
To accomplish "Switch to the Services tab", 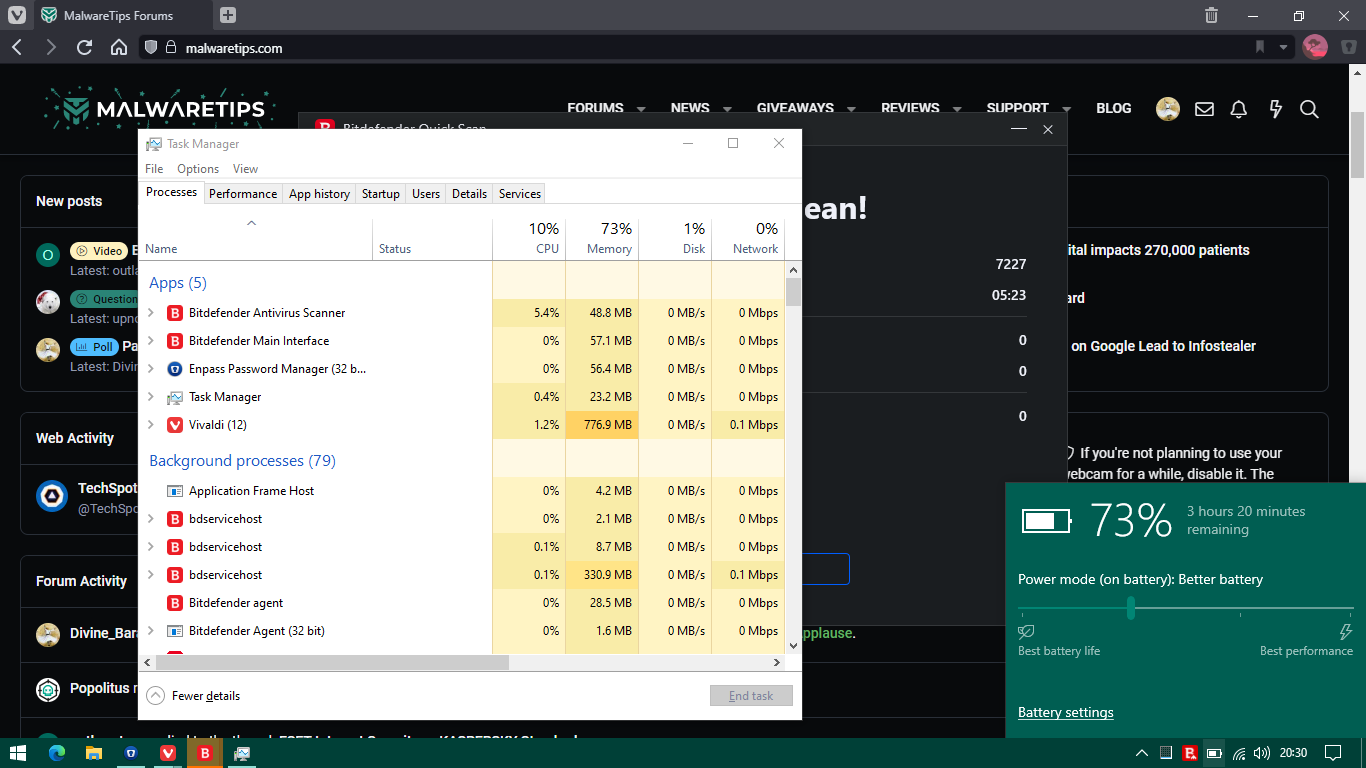I will tap(520, 194).
